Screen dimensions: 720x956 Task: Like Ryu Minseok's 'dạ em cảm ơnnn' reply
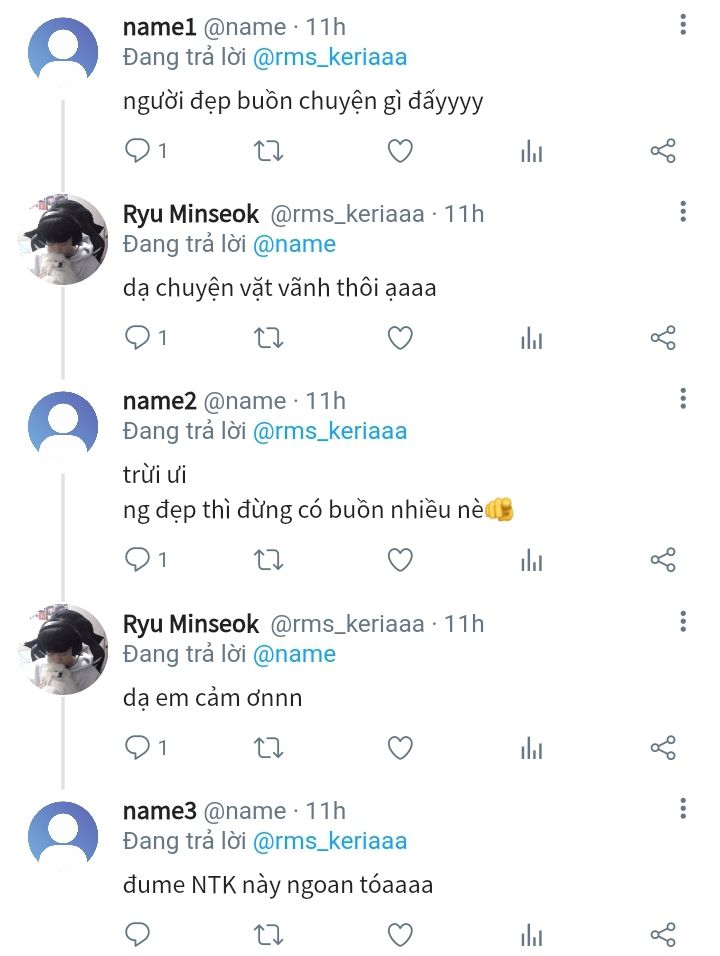click(400, 747)
